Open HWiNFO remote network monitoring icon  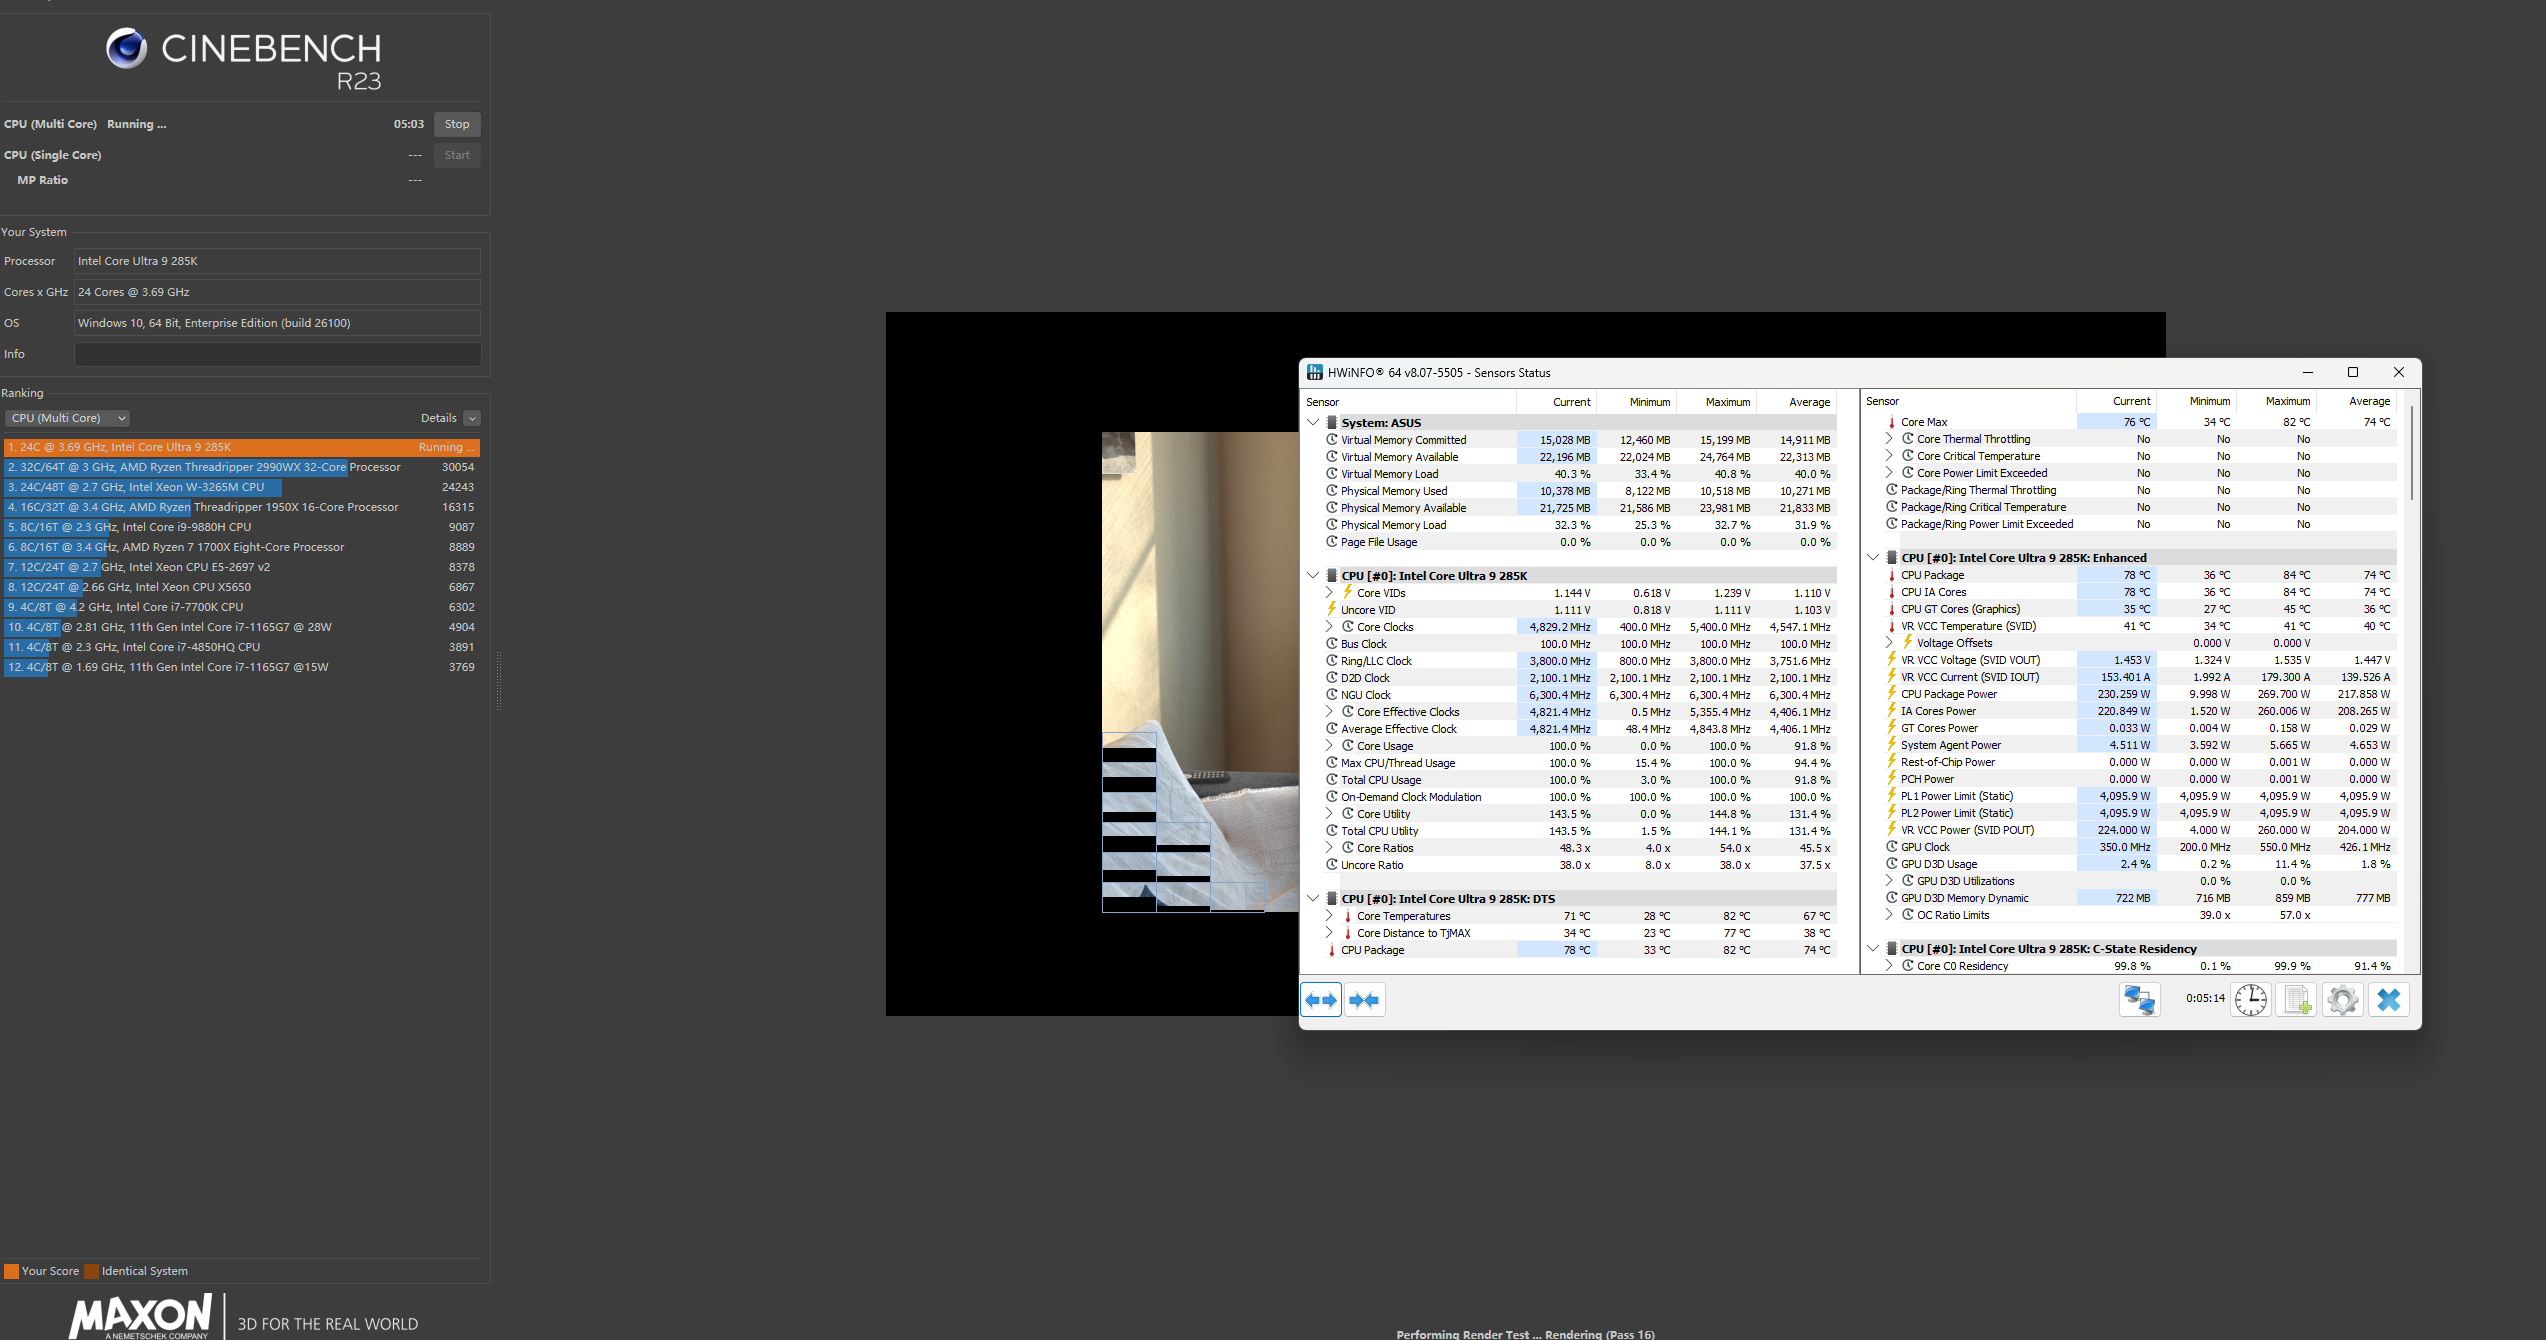pyautogui.click(x=2139, y=1000)
